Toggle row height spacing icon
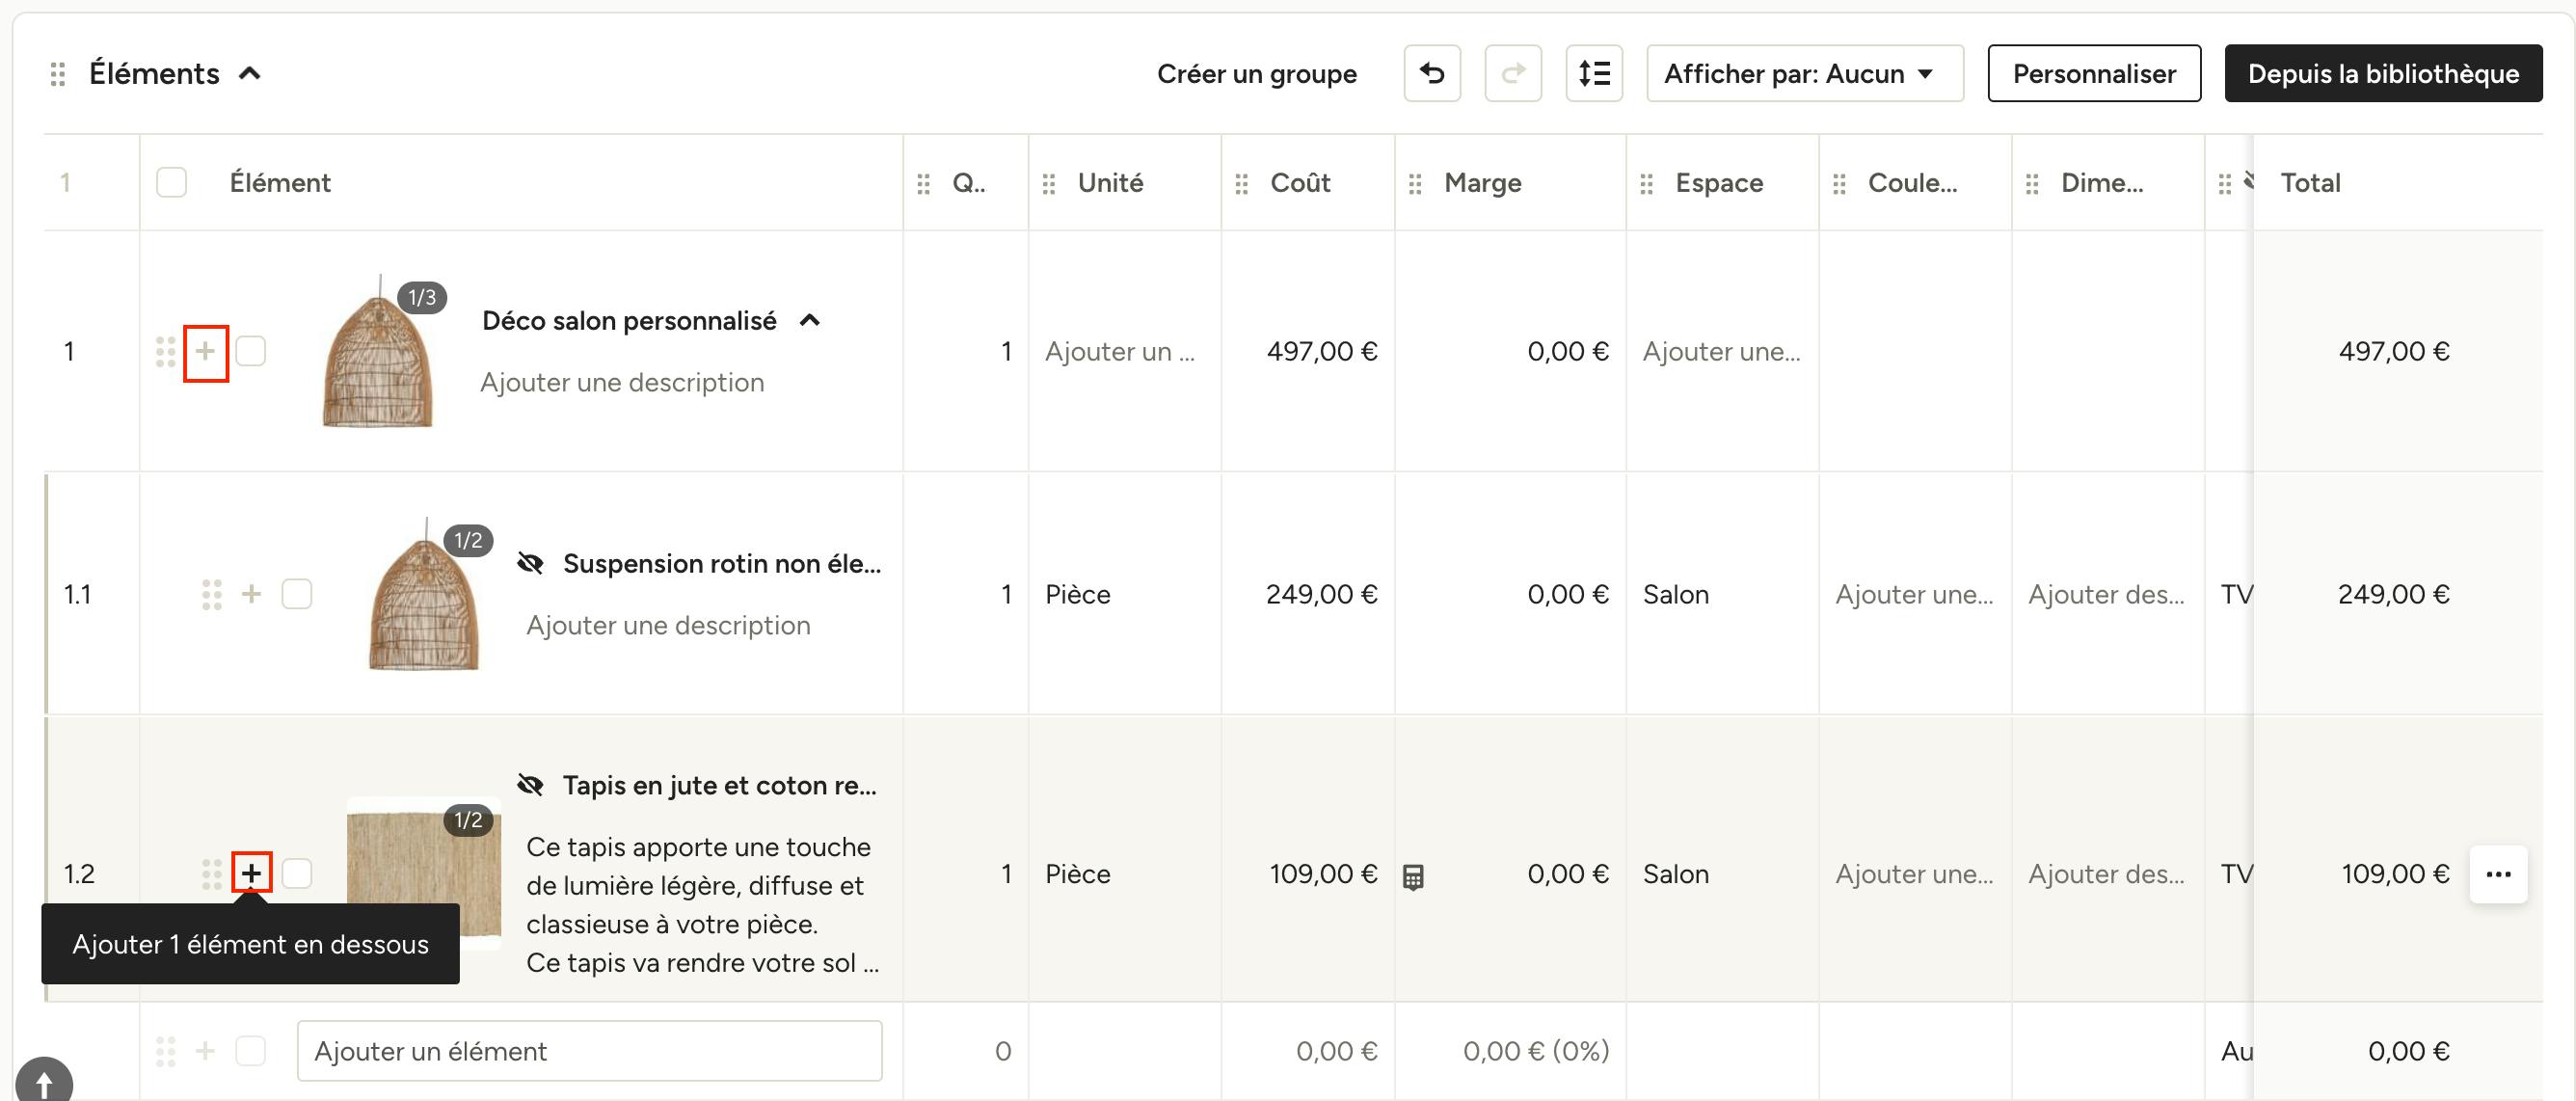Screen dimensions: 2576x1101 [x=1594, y=73]
